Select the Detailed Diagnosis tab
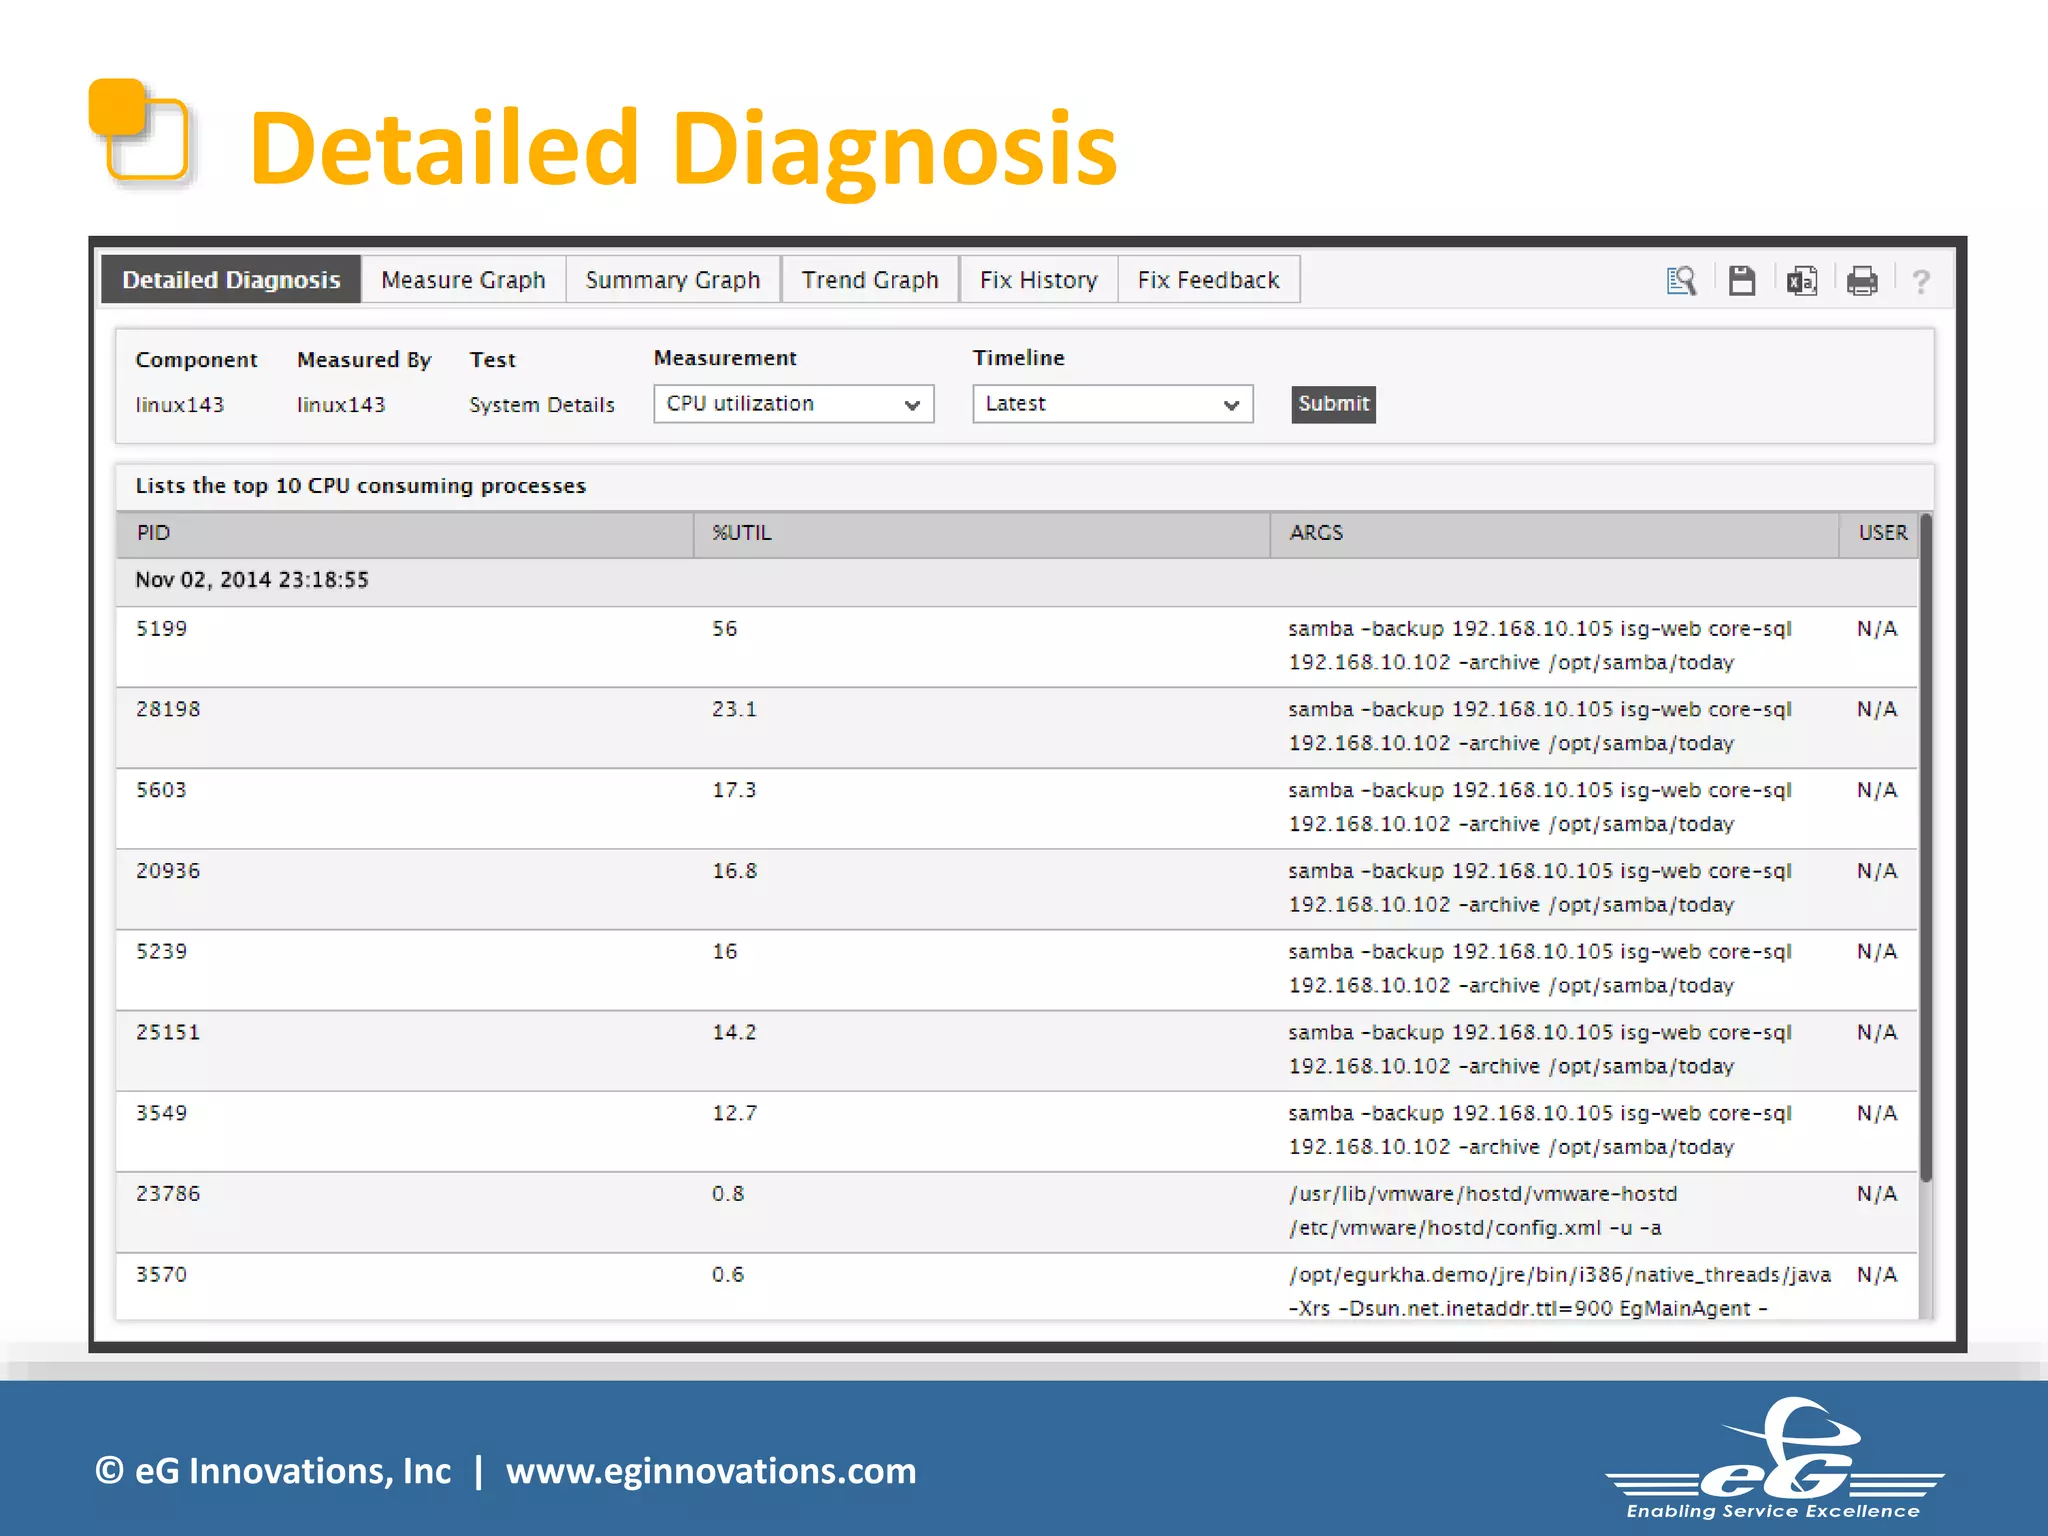The height and width of the screenshot is (1536, 2048). coord(231,280)
